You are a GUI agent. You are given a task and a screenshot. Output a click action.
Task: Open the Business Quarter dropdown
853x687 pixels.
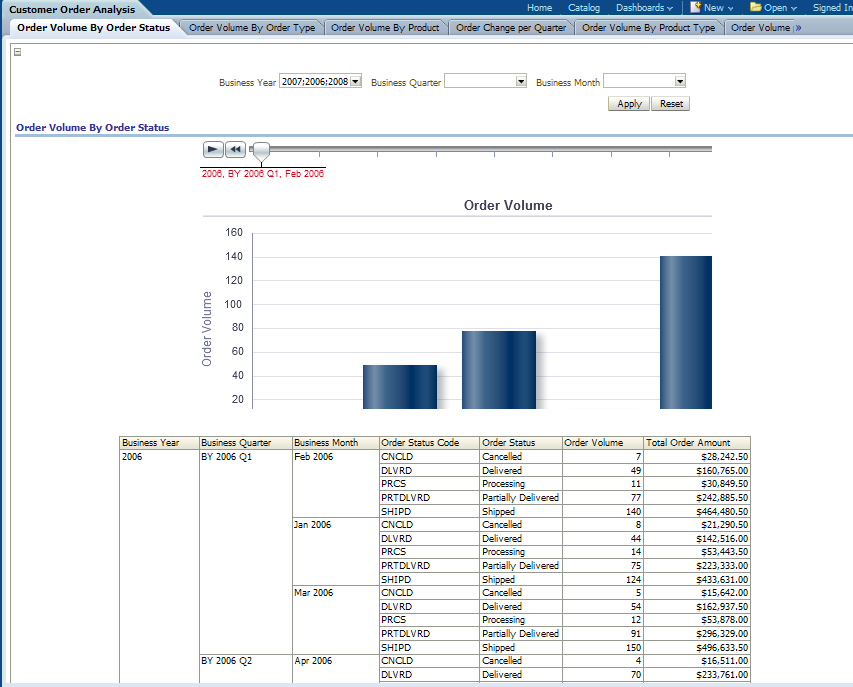point(521,82)
